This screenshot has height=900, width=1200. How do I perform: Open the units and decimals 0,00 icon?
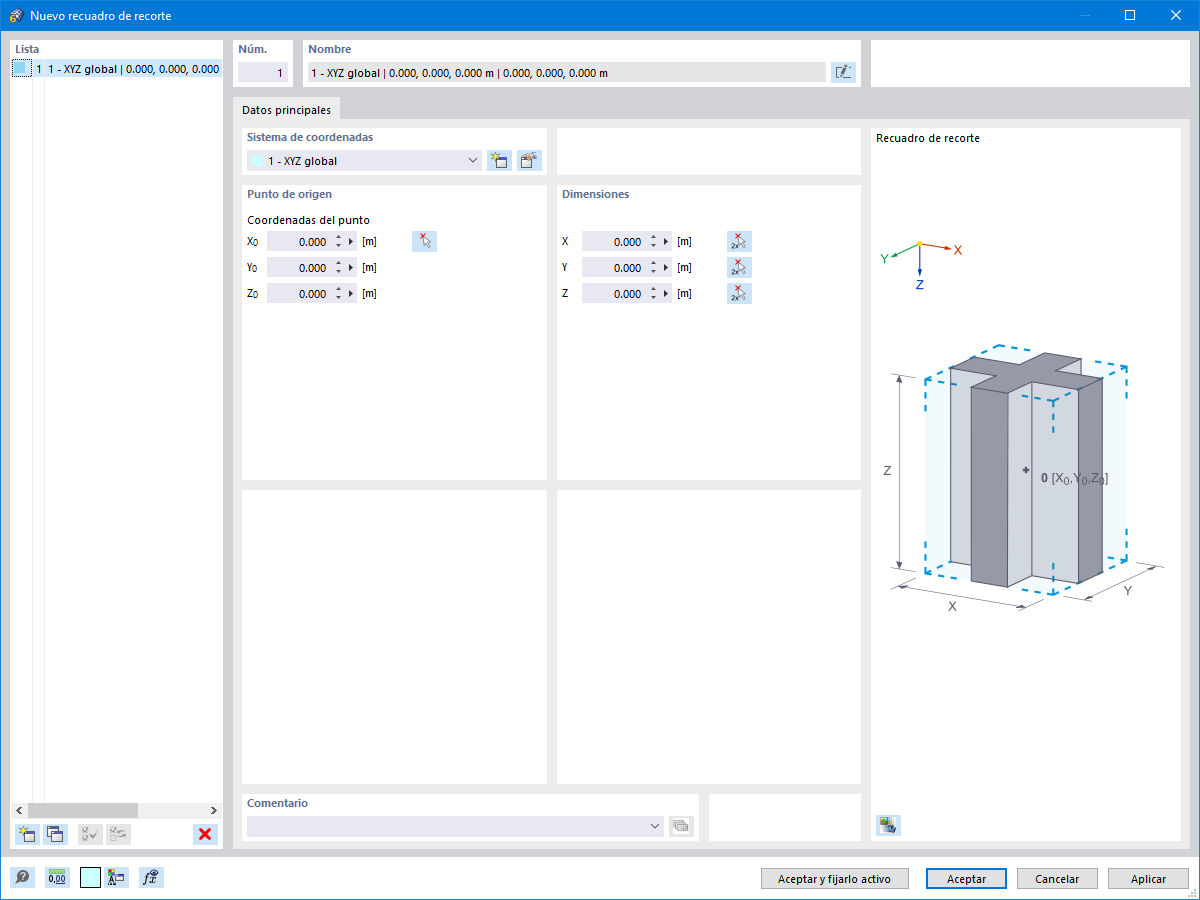57,878
